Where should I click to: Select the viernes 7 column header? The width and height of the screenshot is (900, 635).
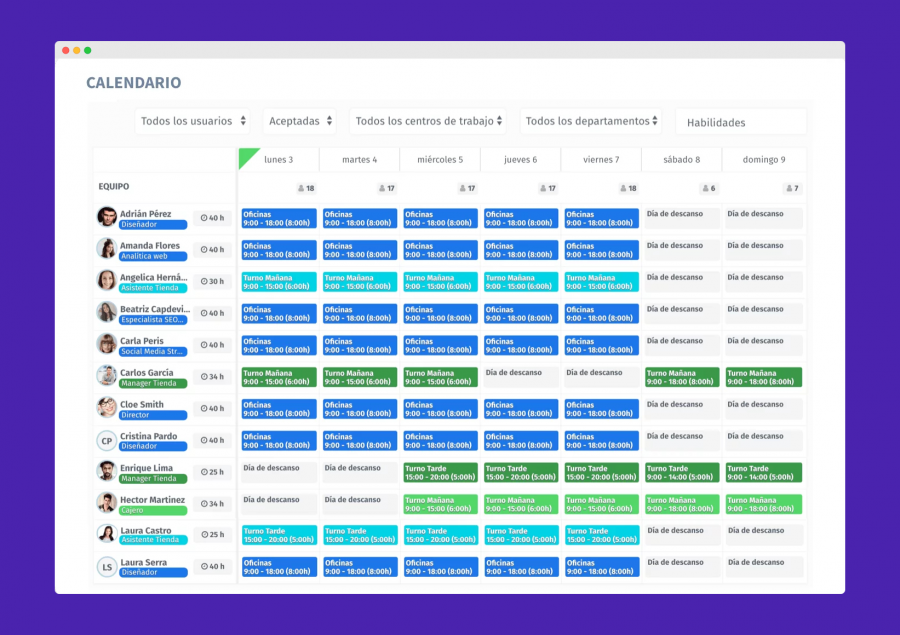(601, 160)
